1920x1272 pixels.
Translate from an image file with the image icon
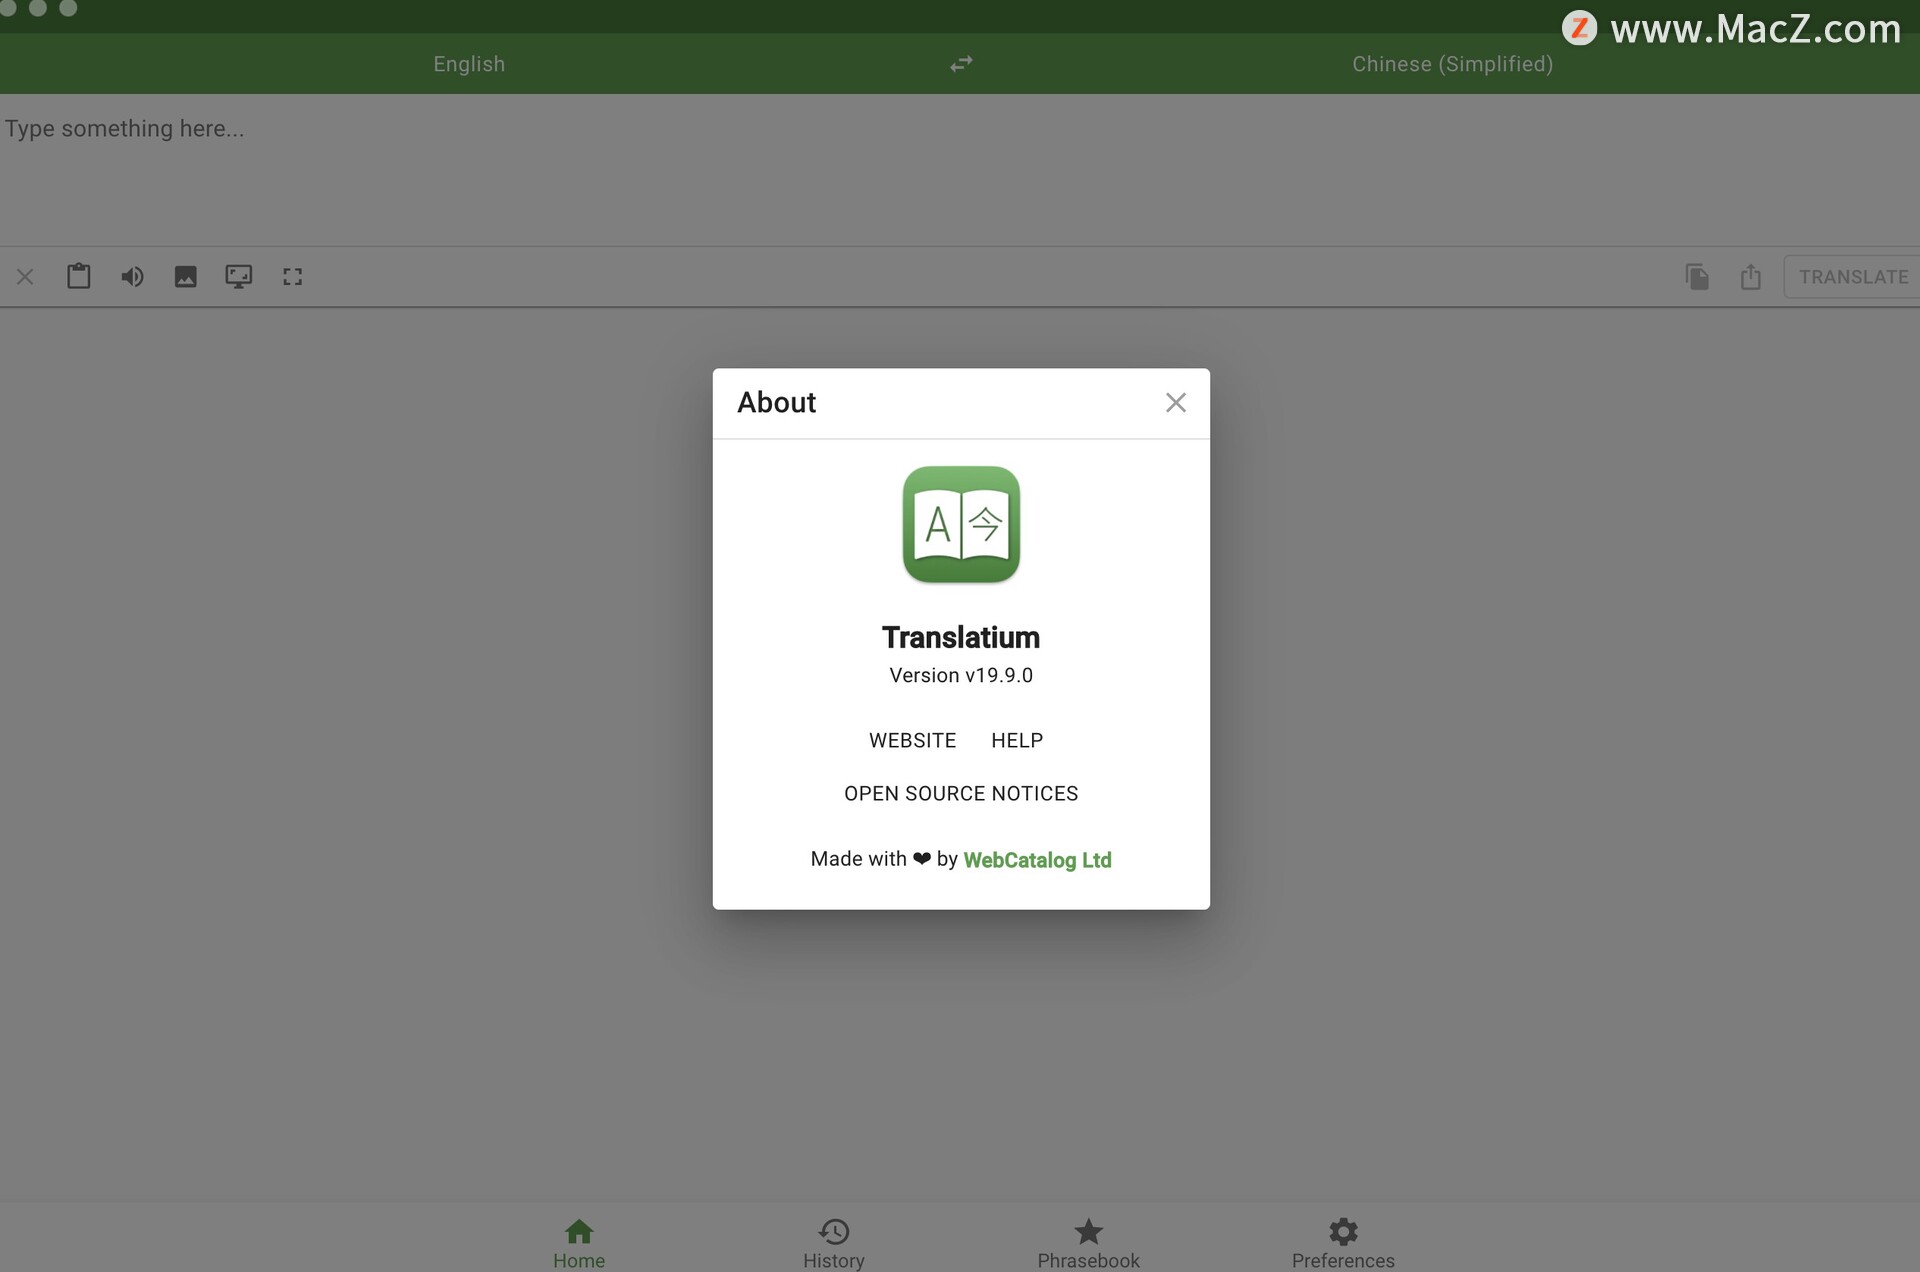click(185, 277)
